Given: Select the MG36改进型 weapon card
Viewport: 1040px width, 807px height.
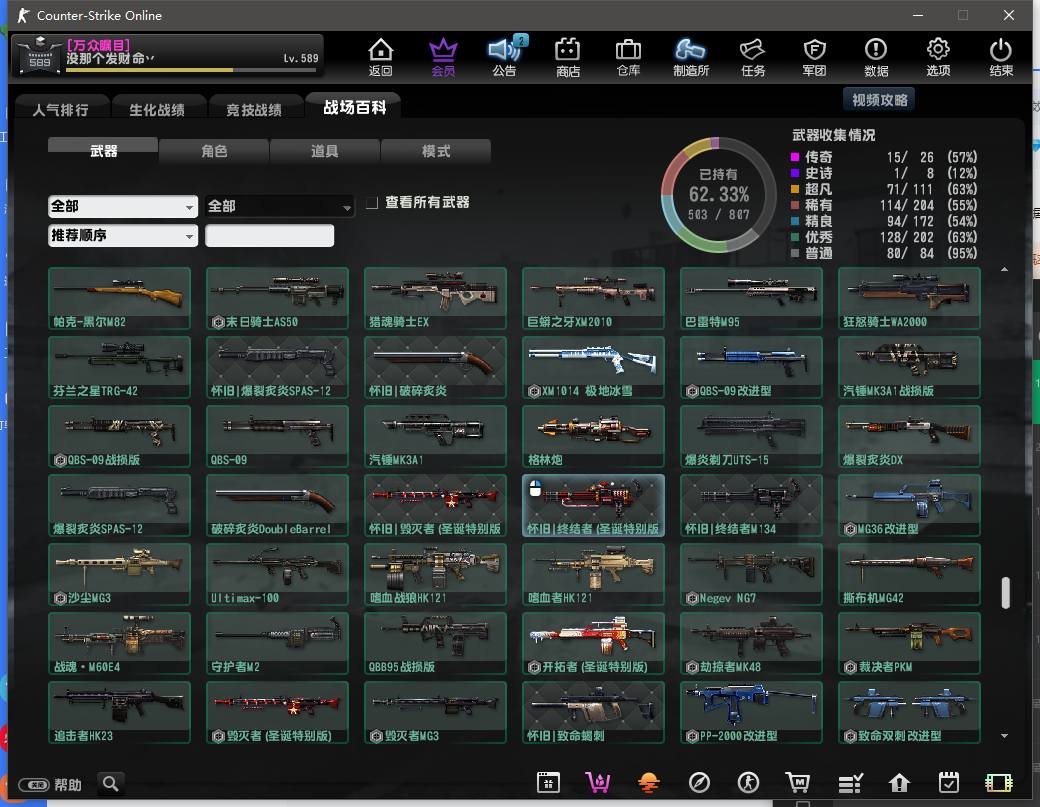Looking at the screenshot, I should click(x=909, y=505).
